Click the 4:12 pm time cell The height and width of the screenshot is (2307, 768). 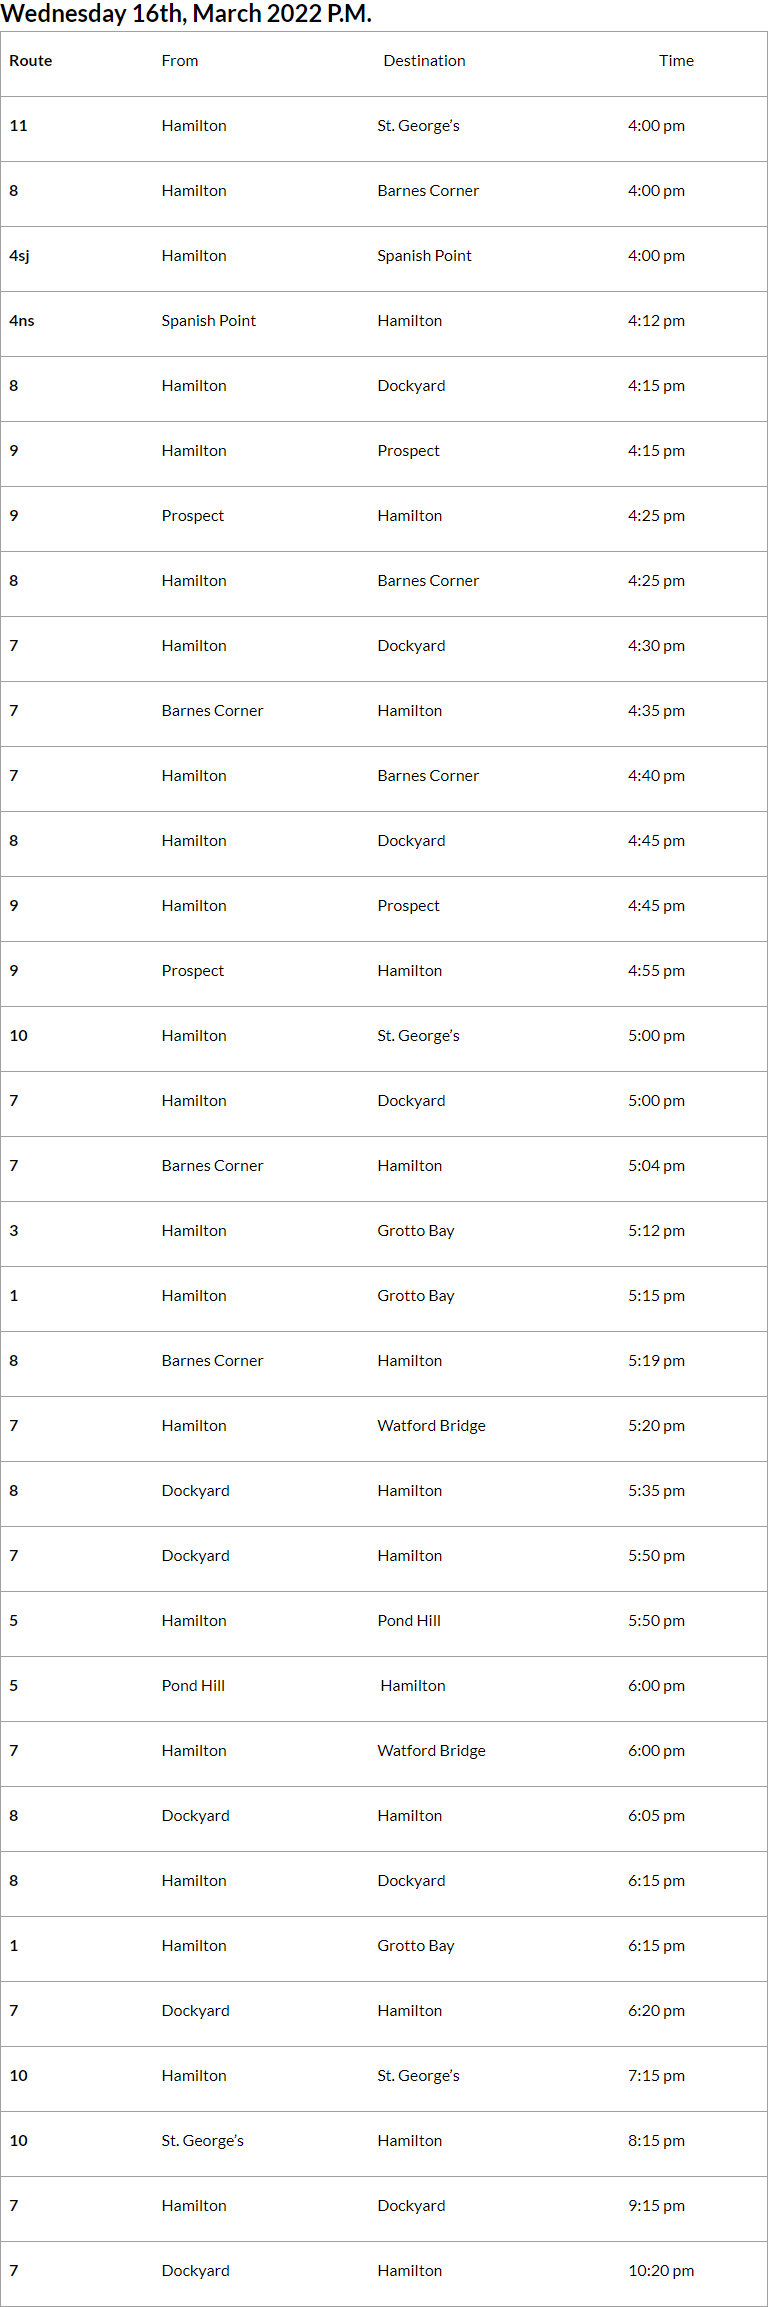[656, 321]
